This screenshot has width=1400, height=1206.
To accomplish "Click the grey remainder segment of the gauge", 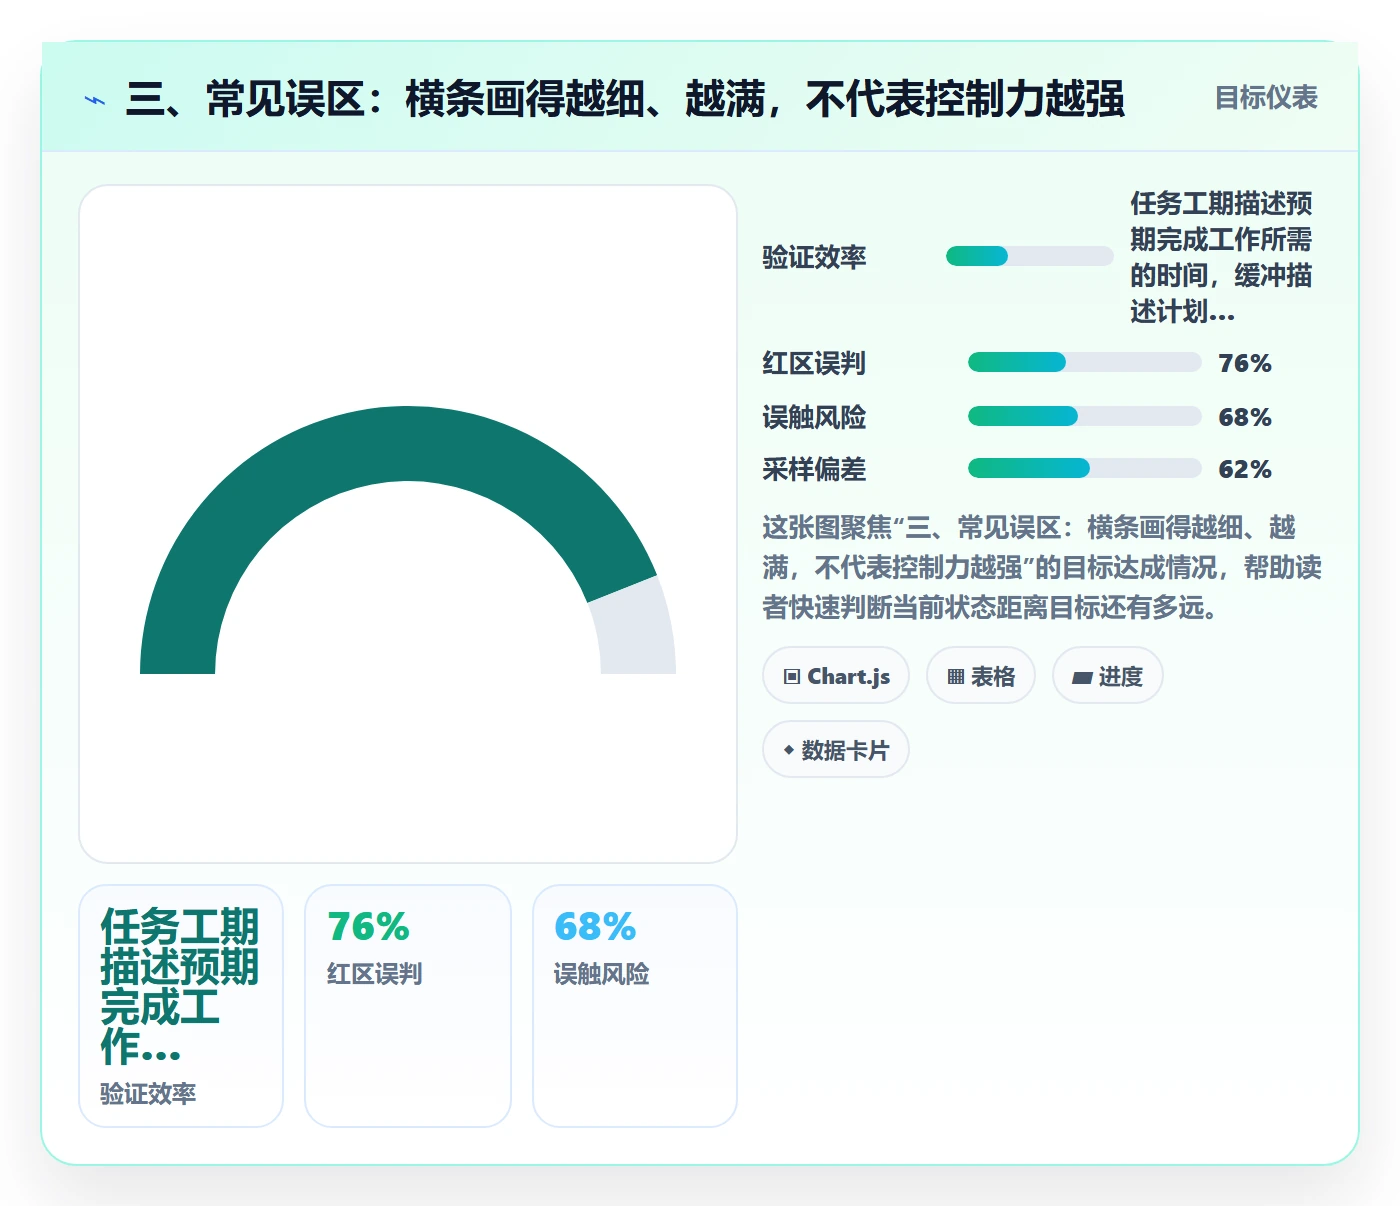I will (634, 632).
